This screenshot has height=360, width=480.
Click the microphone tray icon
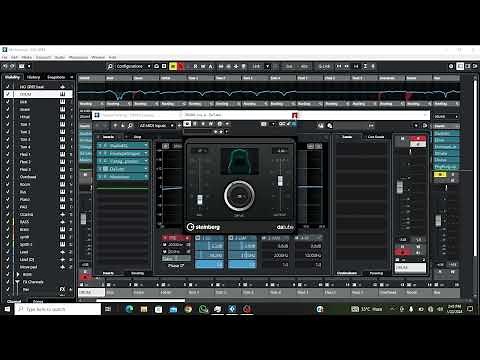[x=411, y=309]
